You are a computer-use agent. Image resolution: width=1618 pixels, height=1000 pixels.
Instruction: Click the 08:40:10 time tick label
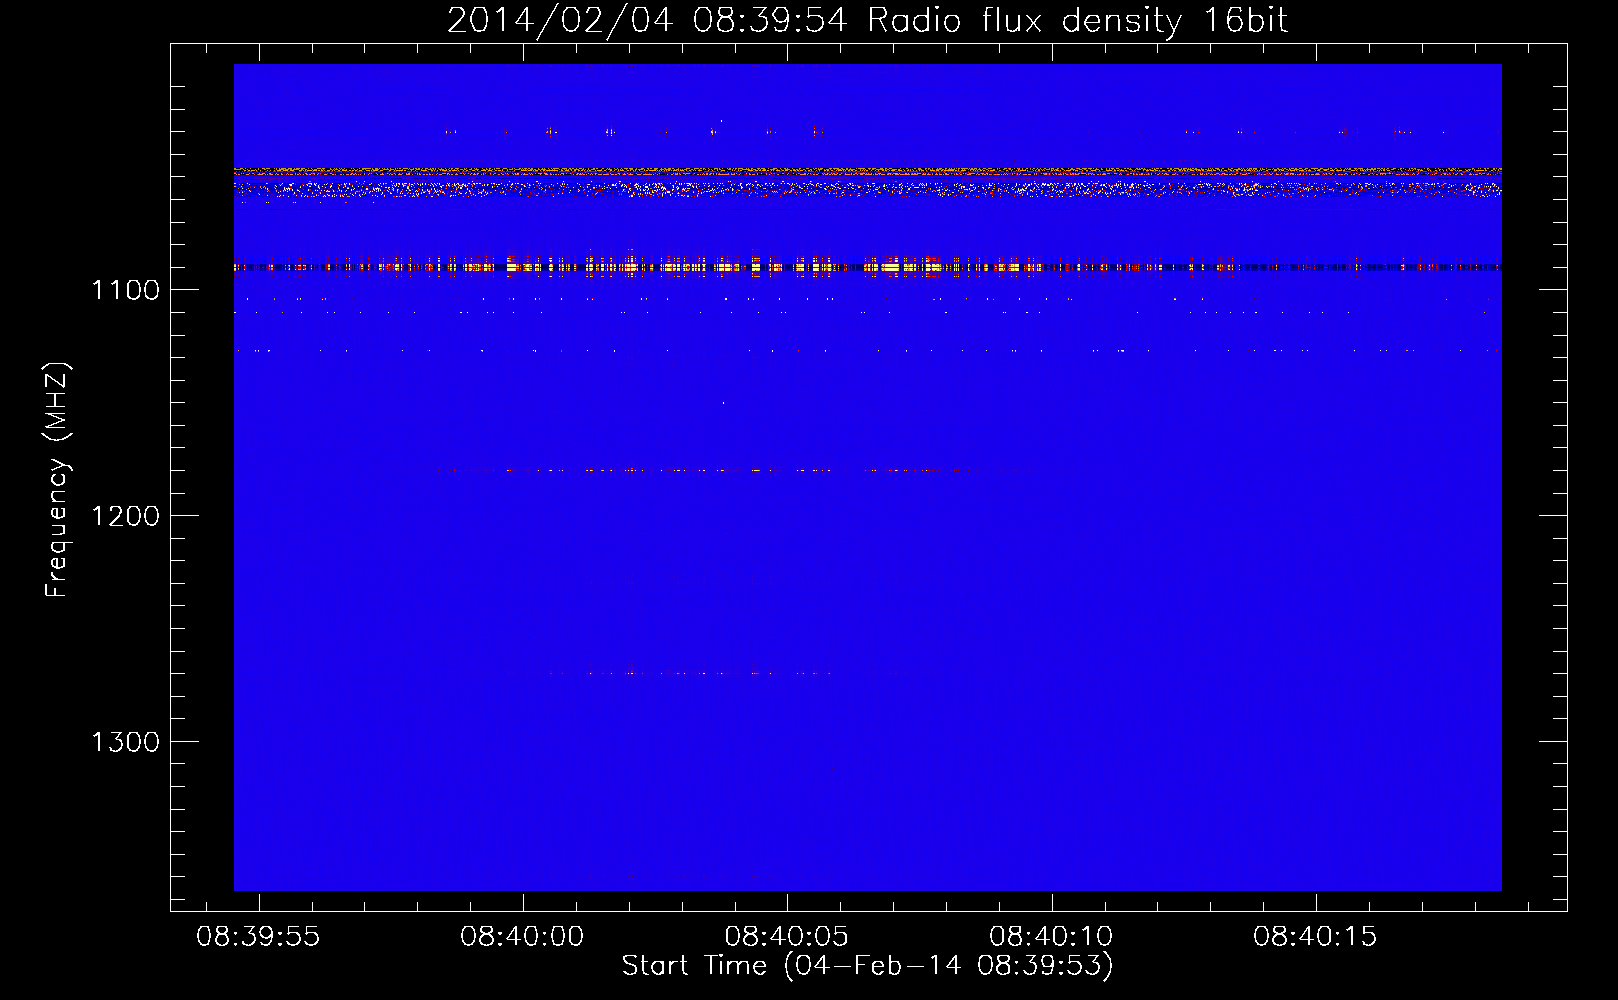(x=1051, y=937)
